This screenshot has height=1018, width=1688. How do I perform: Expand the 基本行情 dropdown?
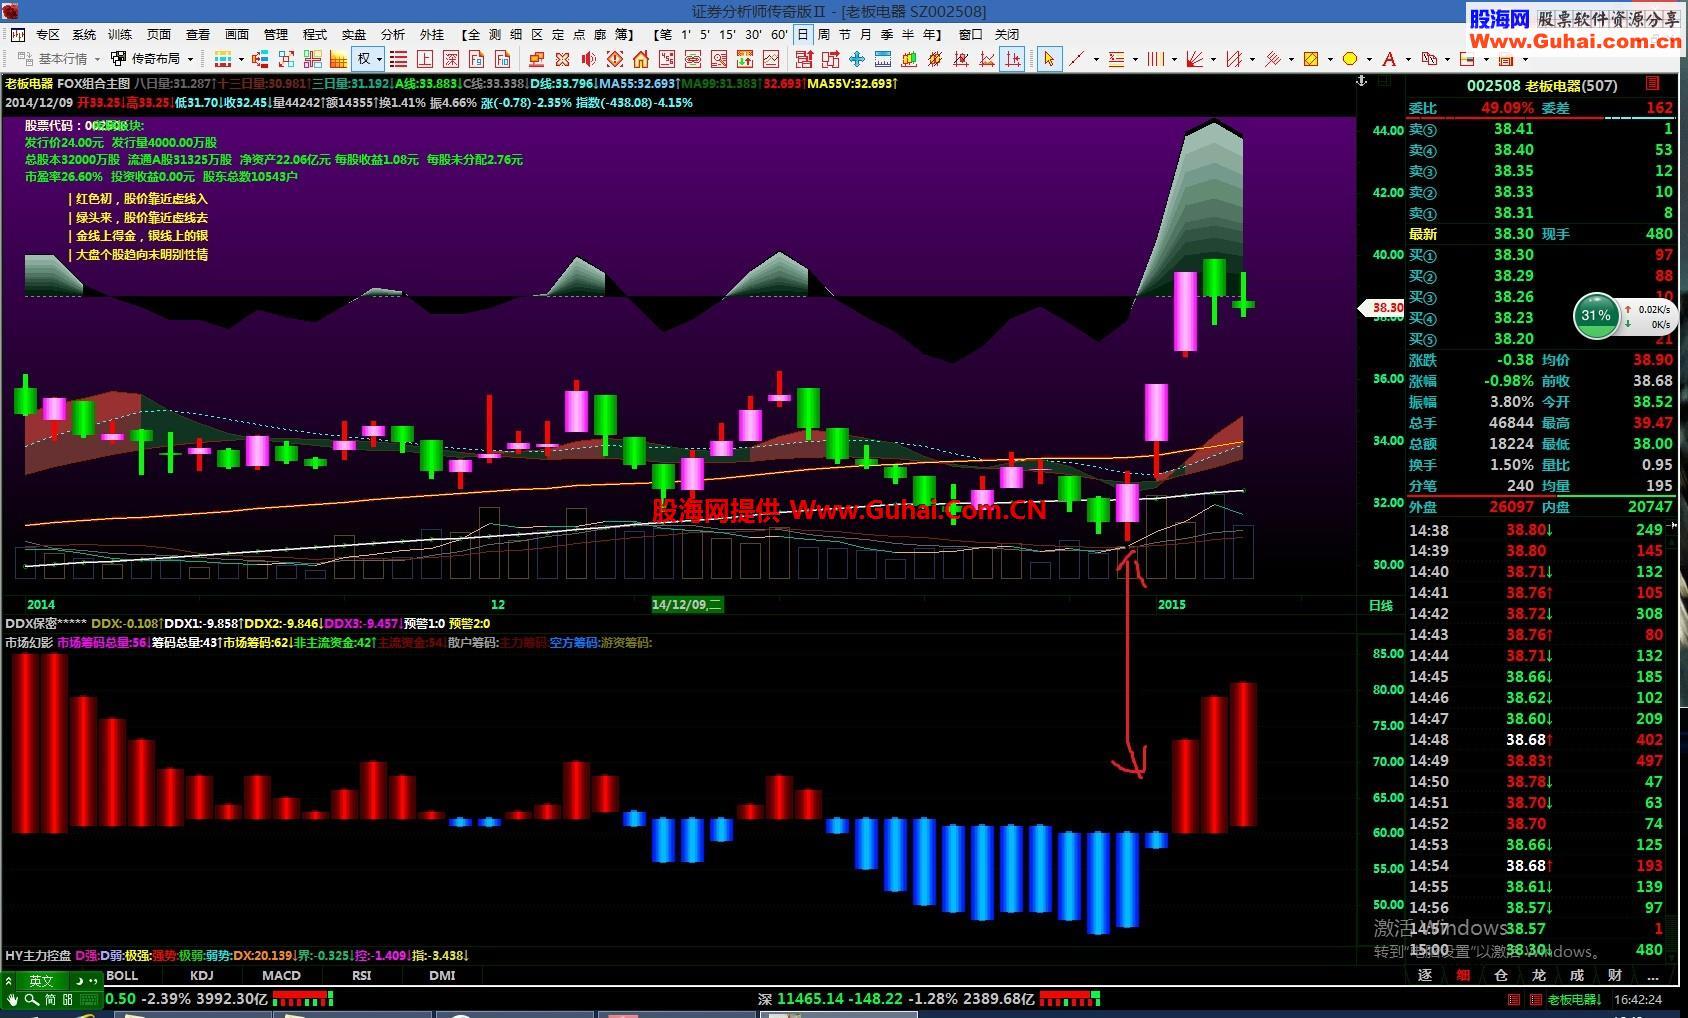coord(97,59)
